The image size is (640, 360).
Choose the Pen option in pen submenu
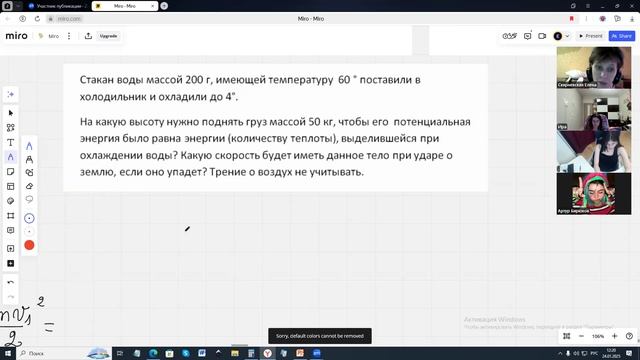[x=29, y=146]
